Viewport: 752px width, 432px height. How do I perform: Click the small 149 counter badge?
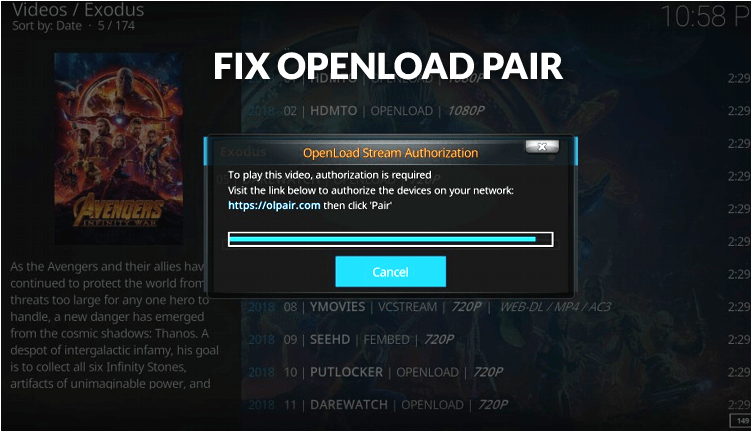click(x=741, y=421)
